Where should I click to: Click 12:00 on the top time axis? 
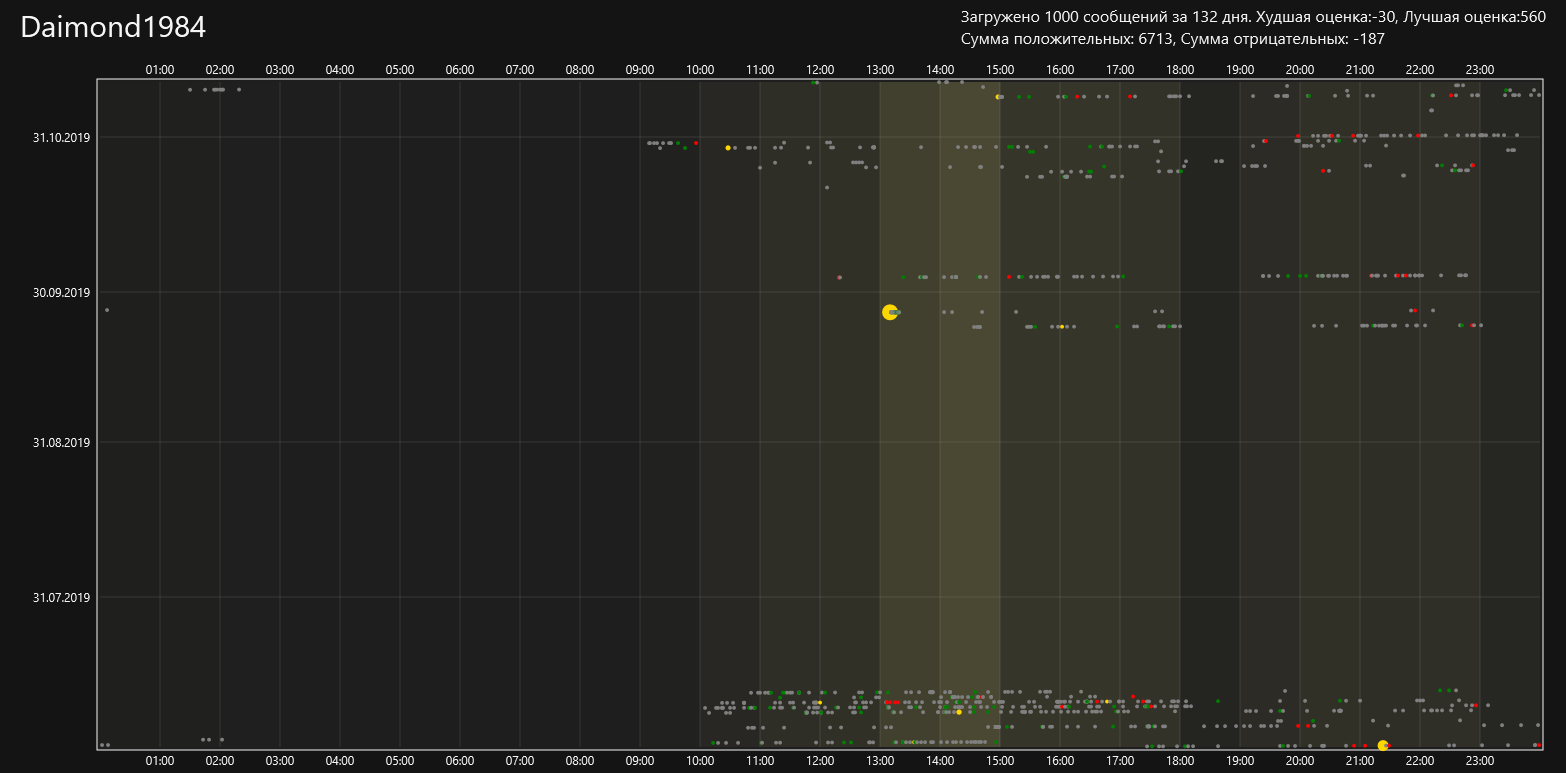pos(820,70)
